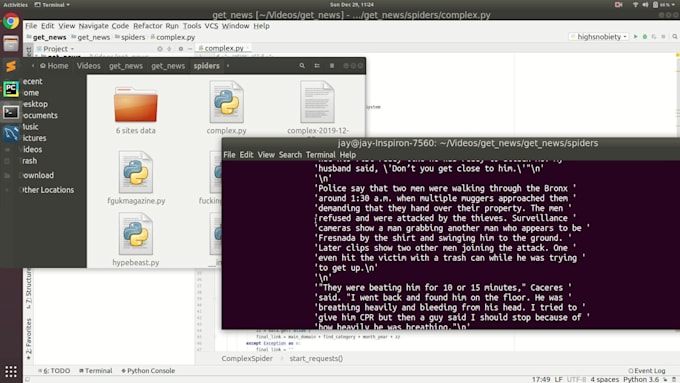Open Google Chrome from the dock
This screenshot has height=383, width=680.
tap(11, 21)
